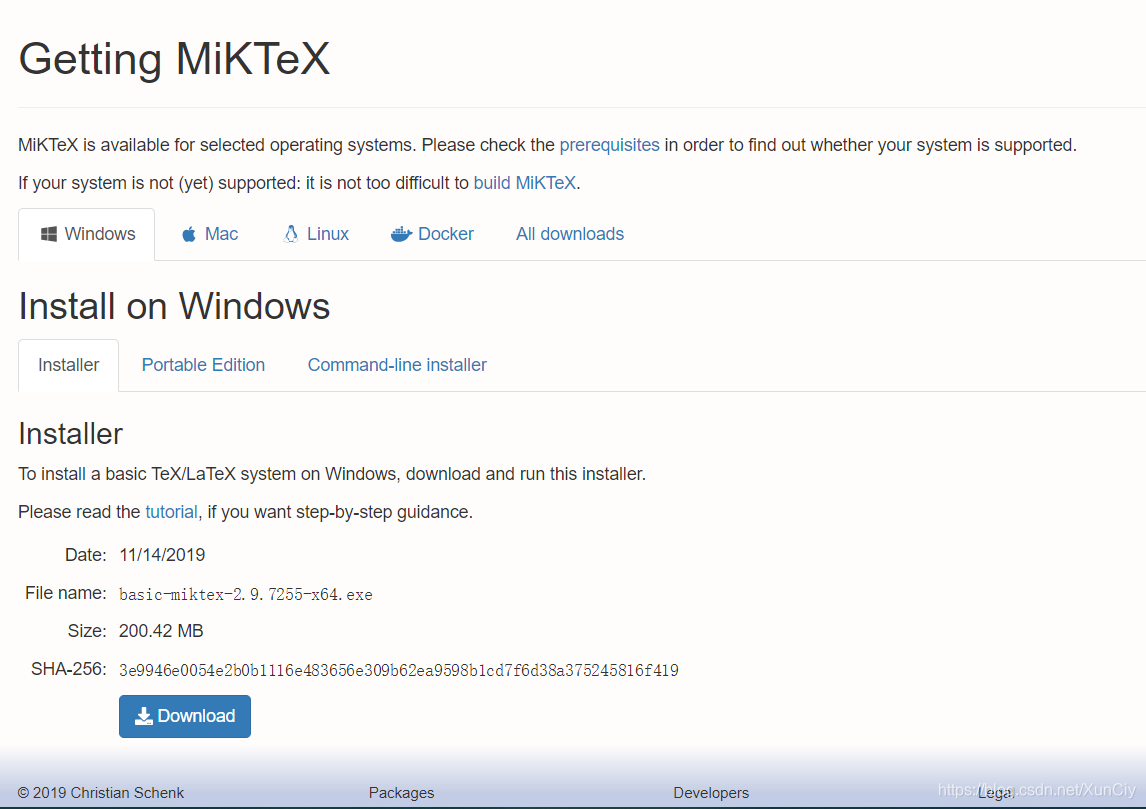Select the Command-line installer tab

point(397,365)
